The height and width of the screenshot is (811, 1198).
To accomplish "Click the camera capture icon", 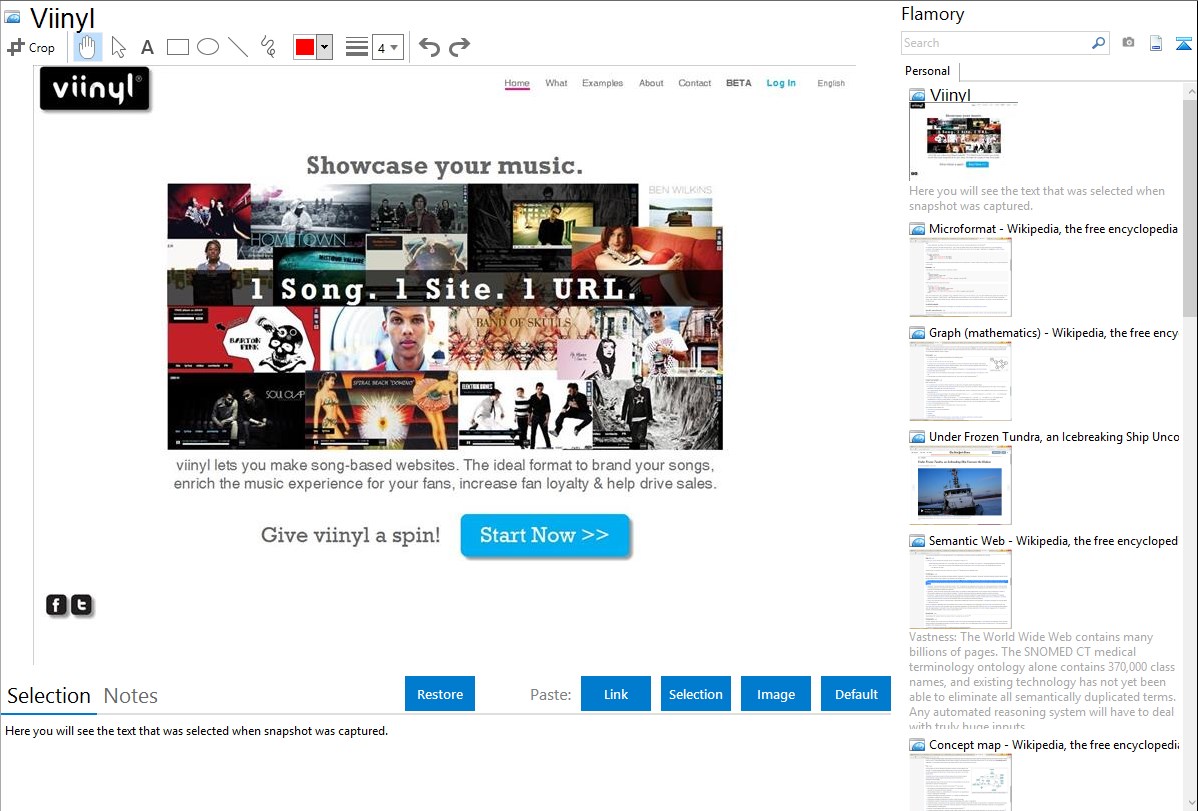I will [1128, 43].
